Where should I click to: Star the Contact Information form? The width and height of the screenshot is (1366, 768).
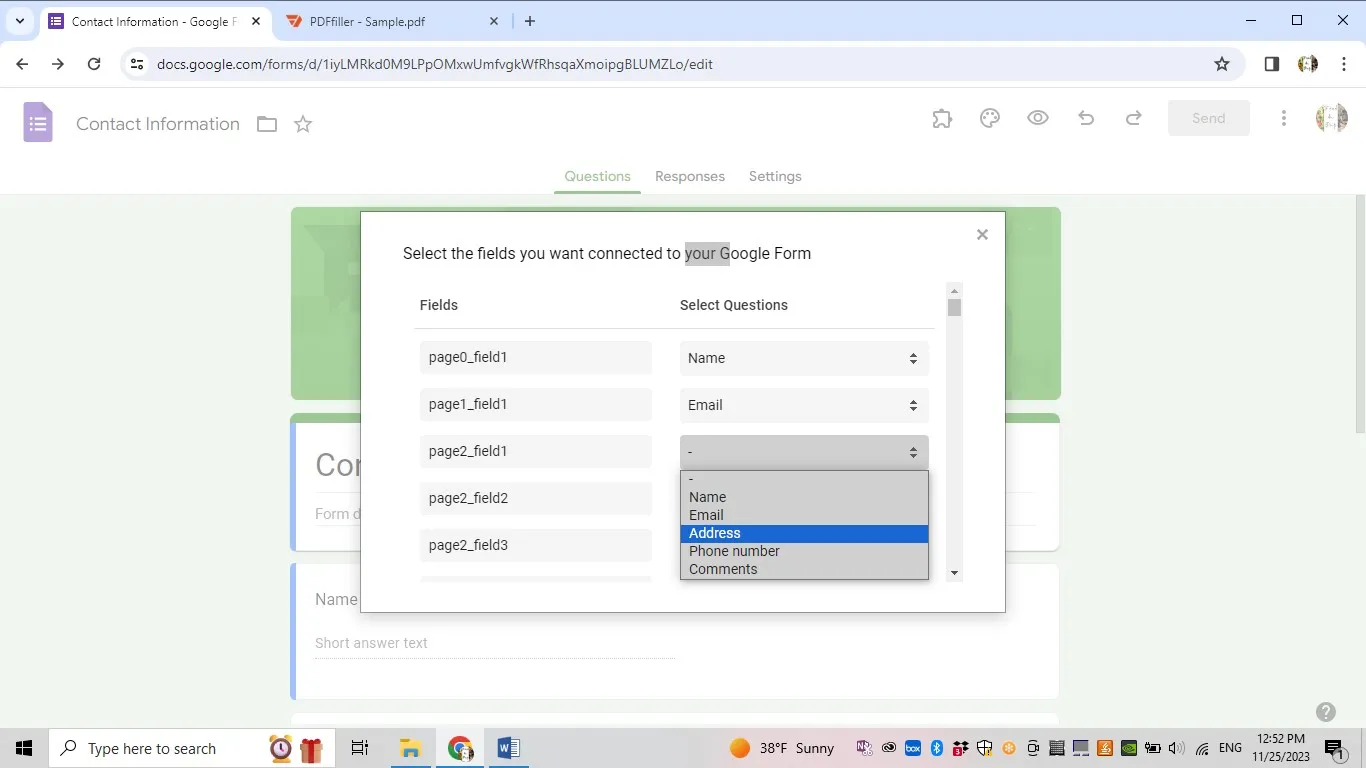tap(302, 124)
